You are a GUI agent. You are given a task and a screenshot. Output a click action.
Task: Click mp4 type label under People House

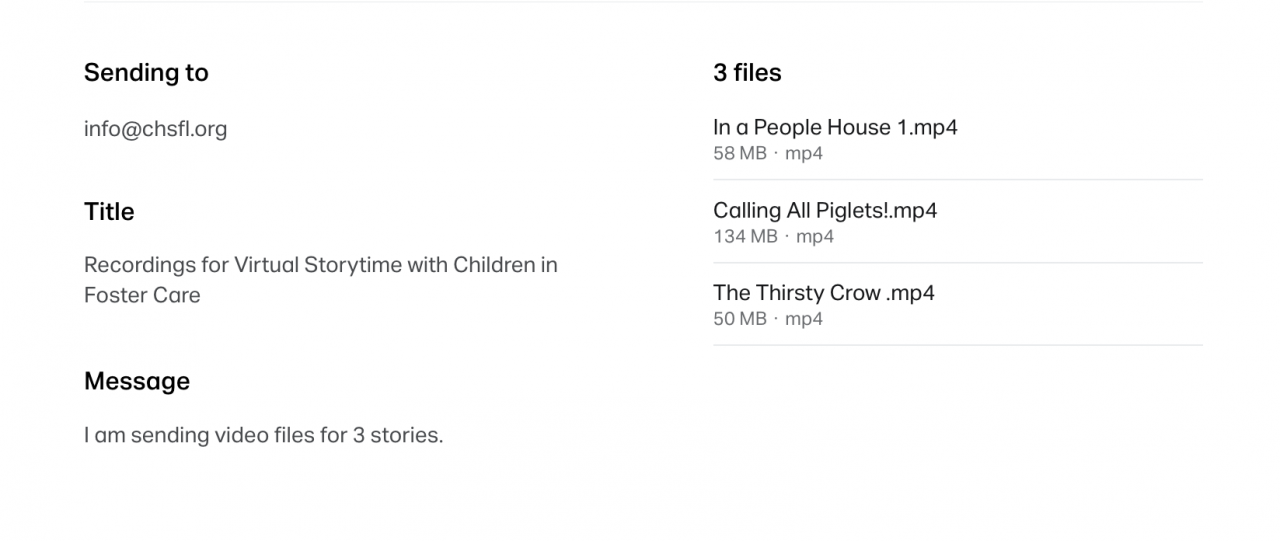(804, 154)
